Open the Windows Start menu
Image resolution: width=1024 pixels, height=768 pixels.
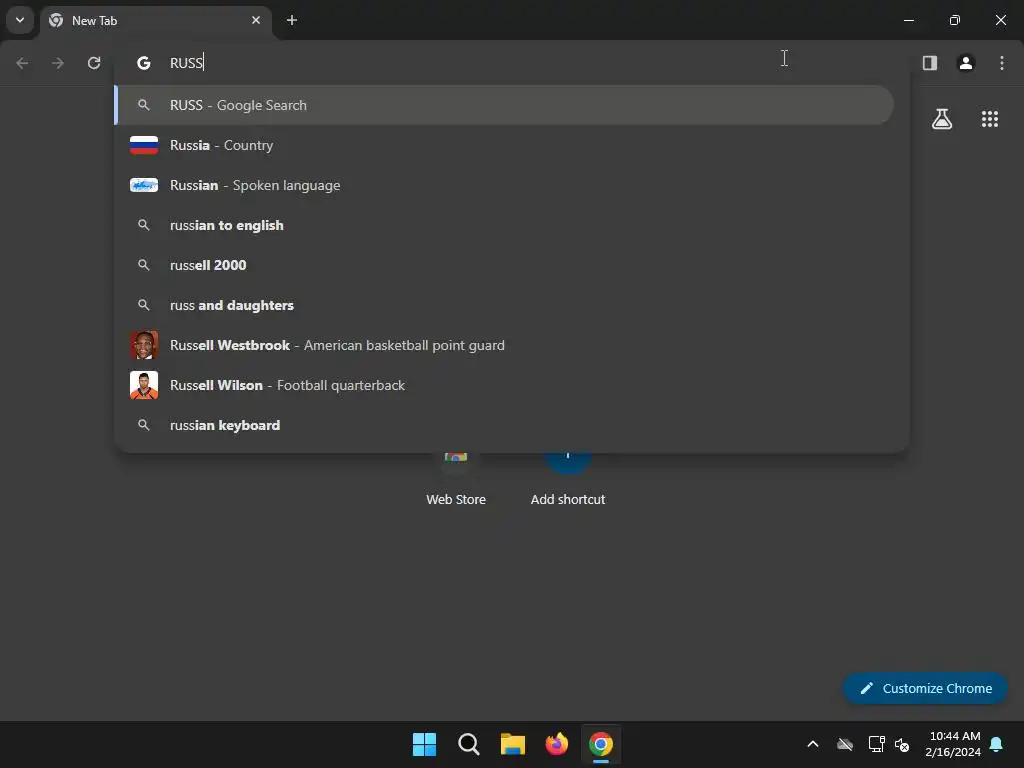pyautogui.click(x=424, y=744)
